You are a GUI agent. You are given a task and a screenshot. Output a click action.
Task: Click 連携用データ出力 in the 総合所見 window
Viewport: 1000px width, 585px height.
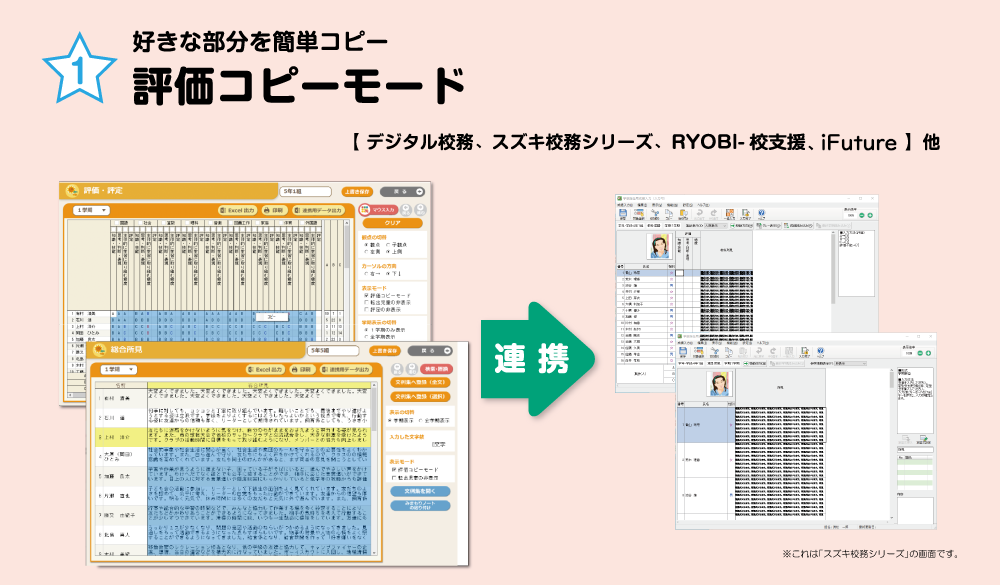point(346,369)
